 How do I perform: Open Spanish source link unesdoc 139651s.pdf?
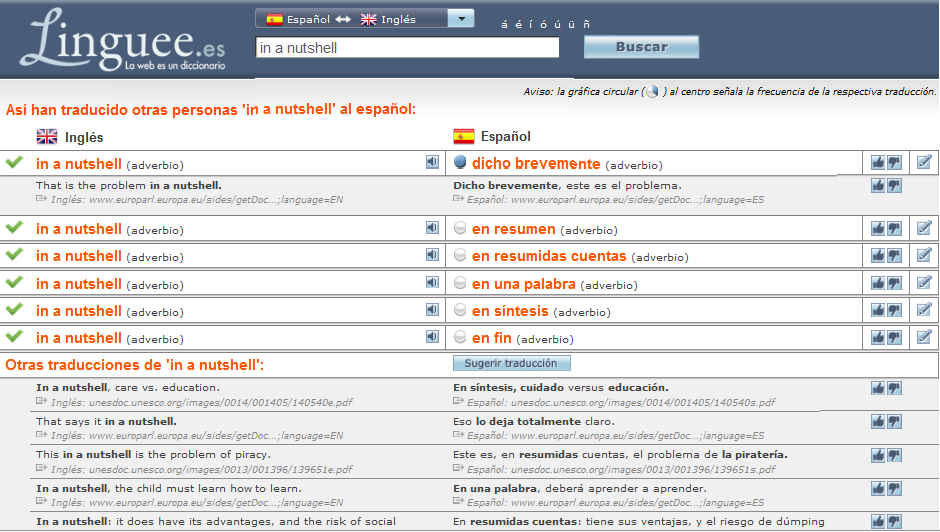(621, 470)
